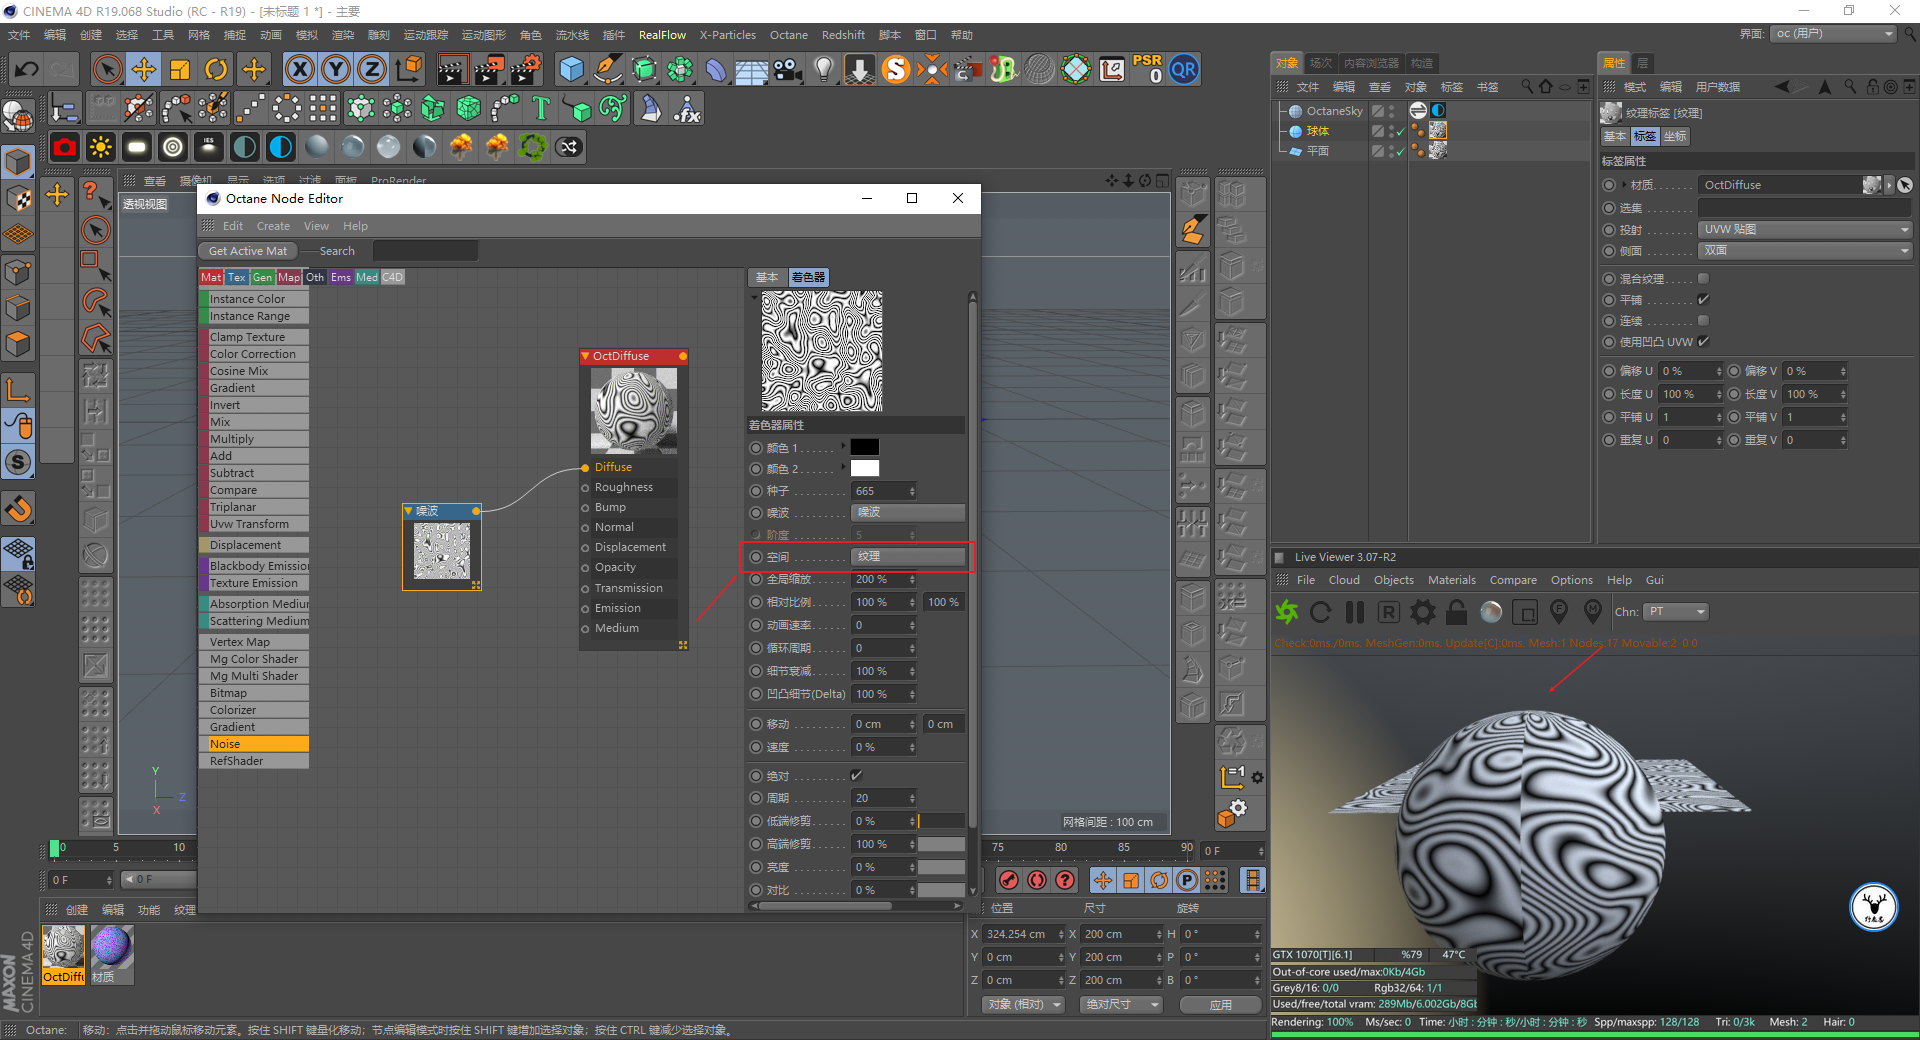The width and height of the screenshot is (1920, 1040).
Task: Start render with Live Viewer Octane logo
Action: pos(1287,611)
